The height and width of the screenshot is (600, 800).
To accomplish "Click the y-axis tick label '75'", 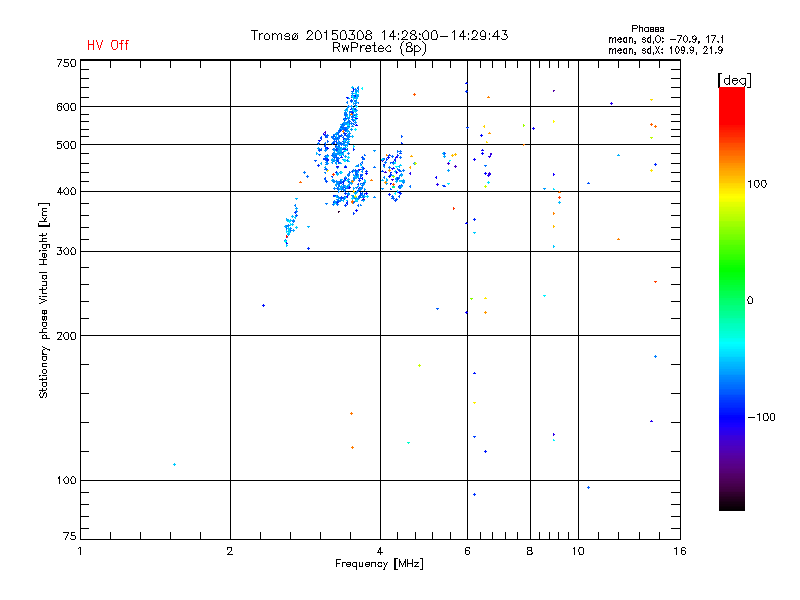I will (70, 536).
